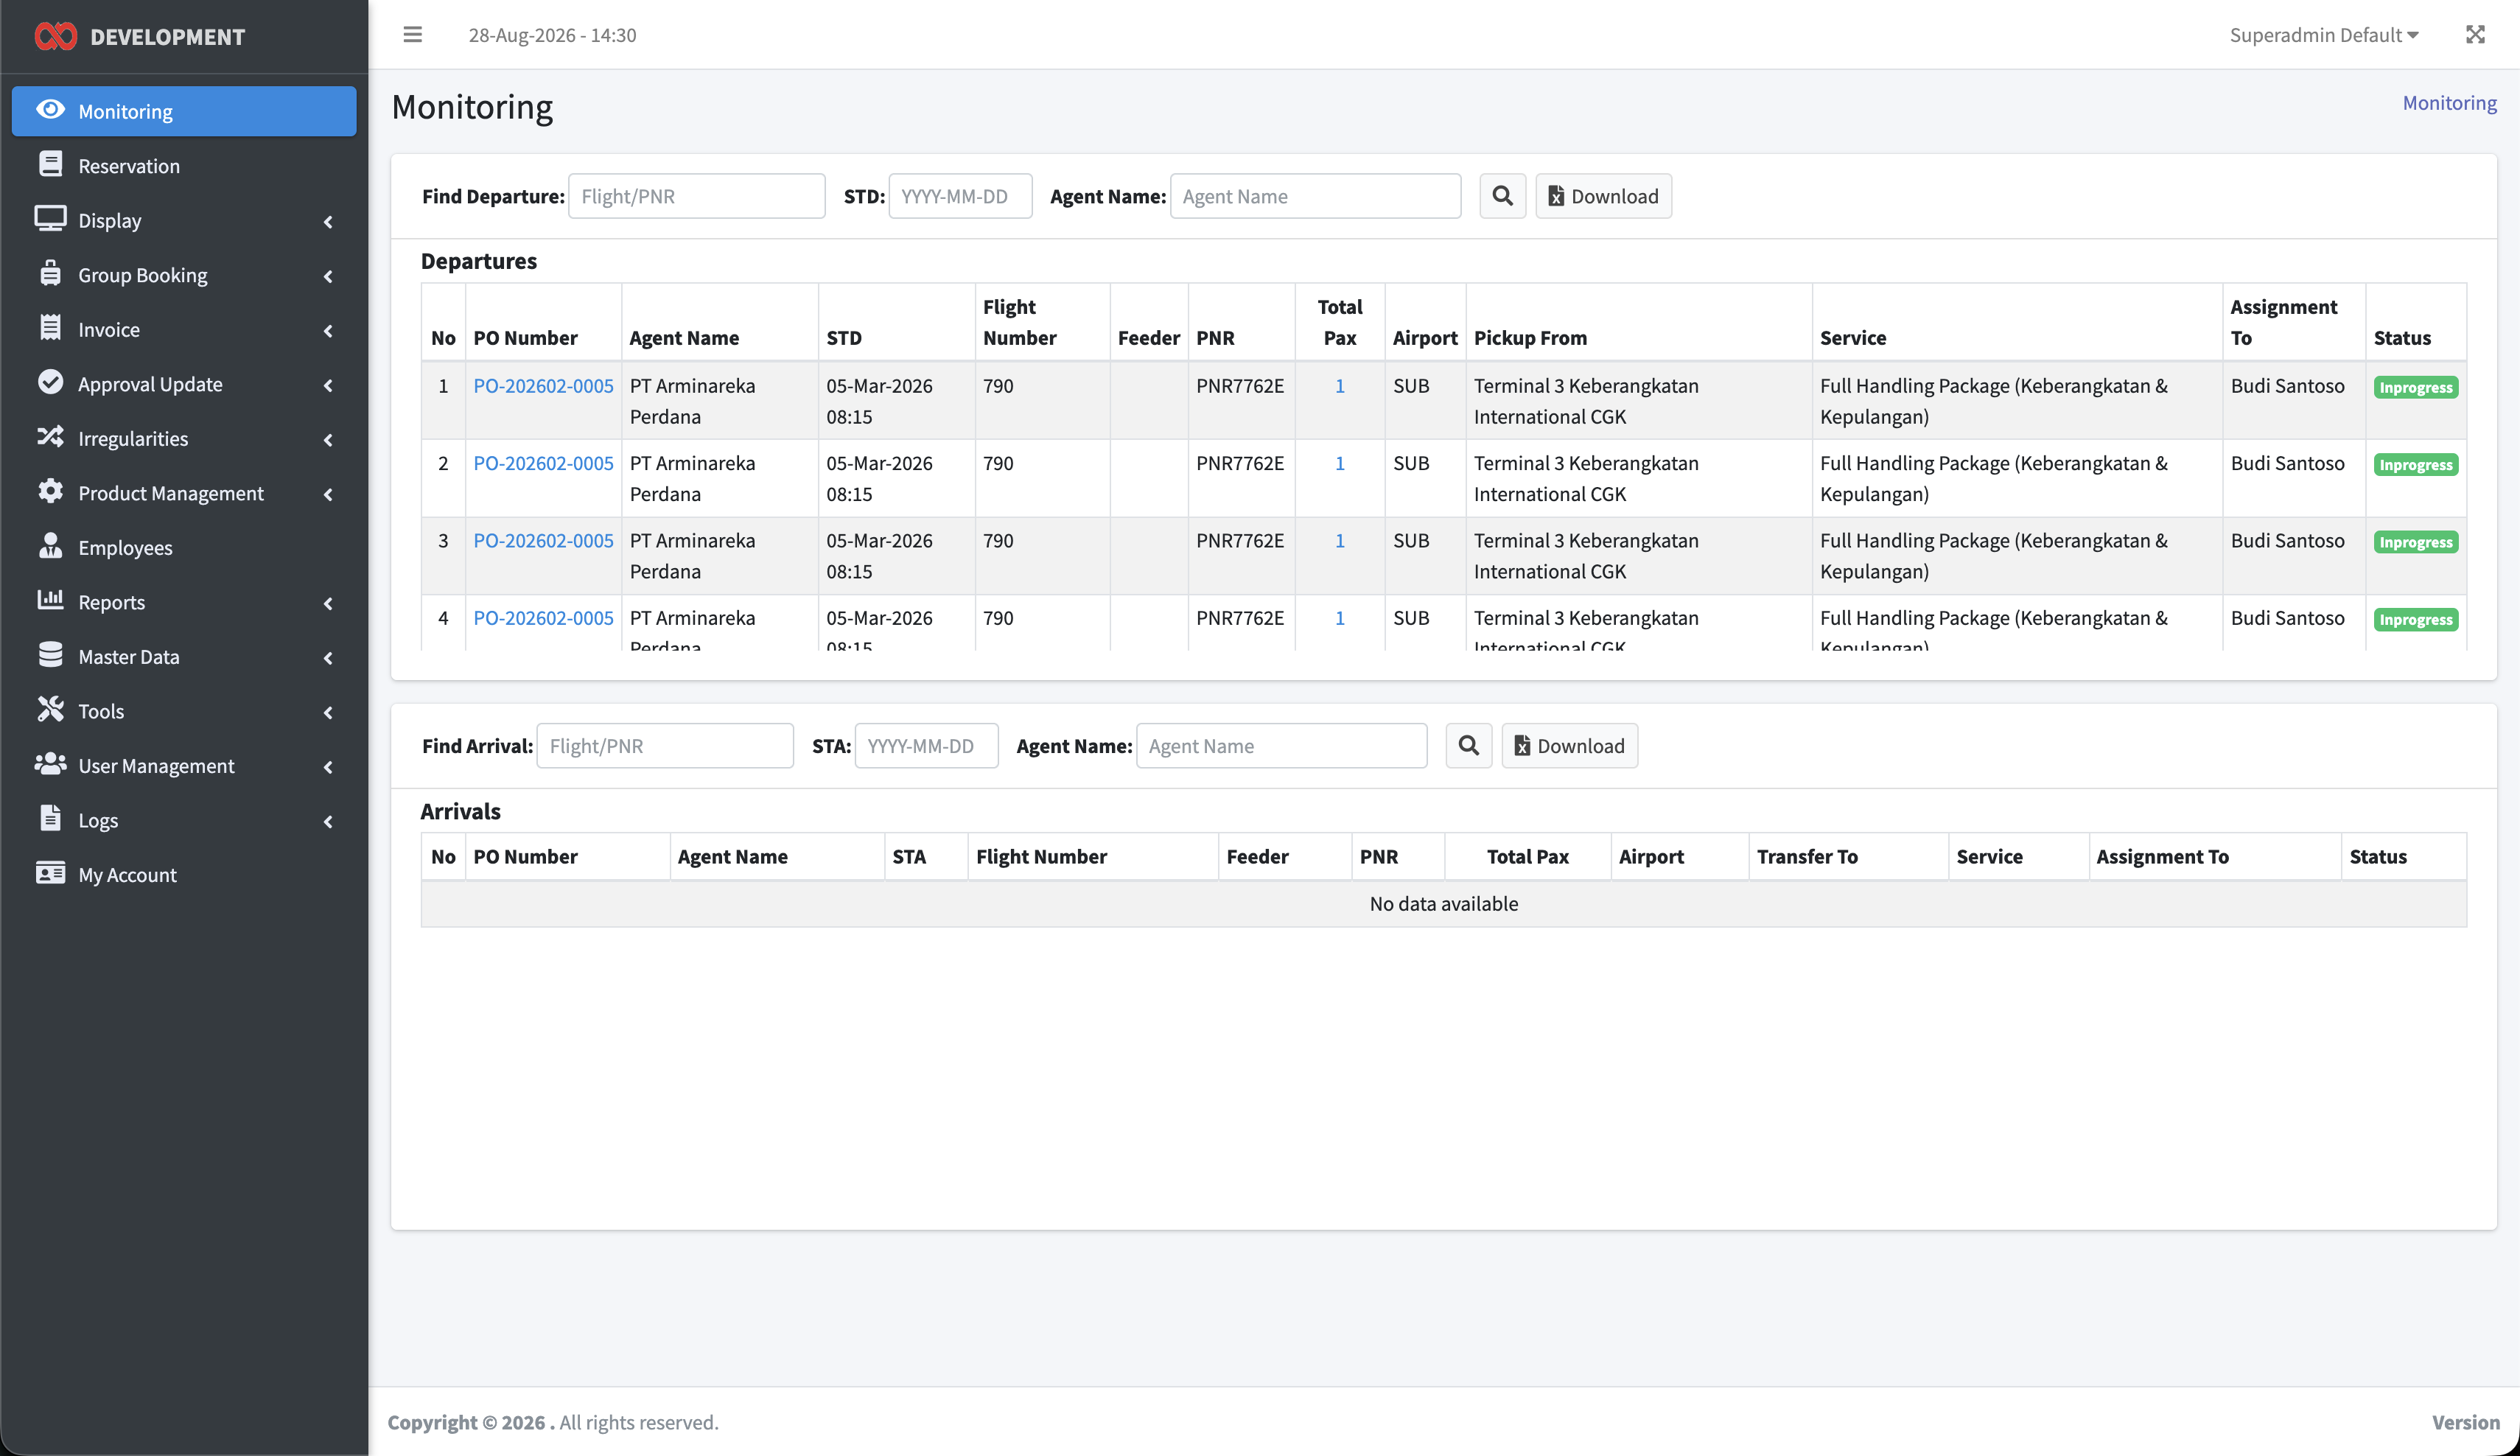Image resolution: width=2520 pixels, height=1456 pixels.
Task: Click the Group Booking luggage icon
Action: tap(50, 273)
